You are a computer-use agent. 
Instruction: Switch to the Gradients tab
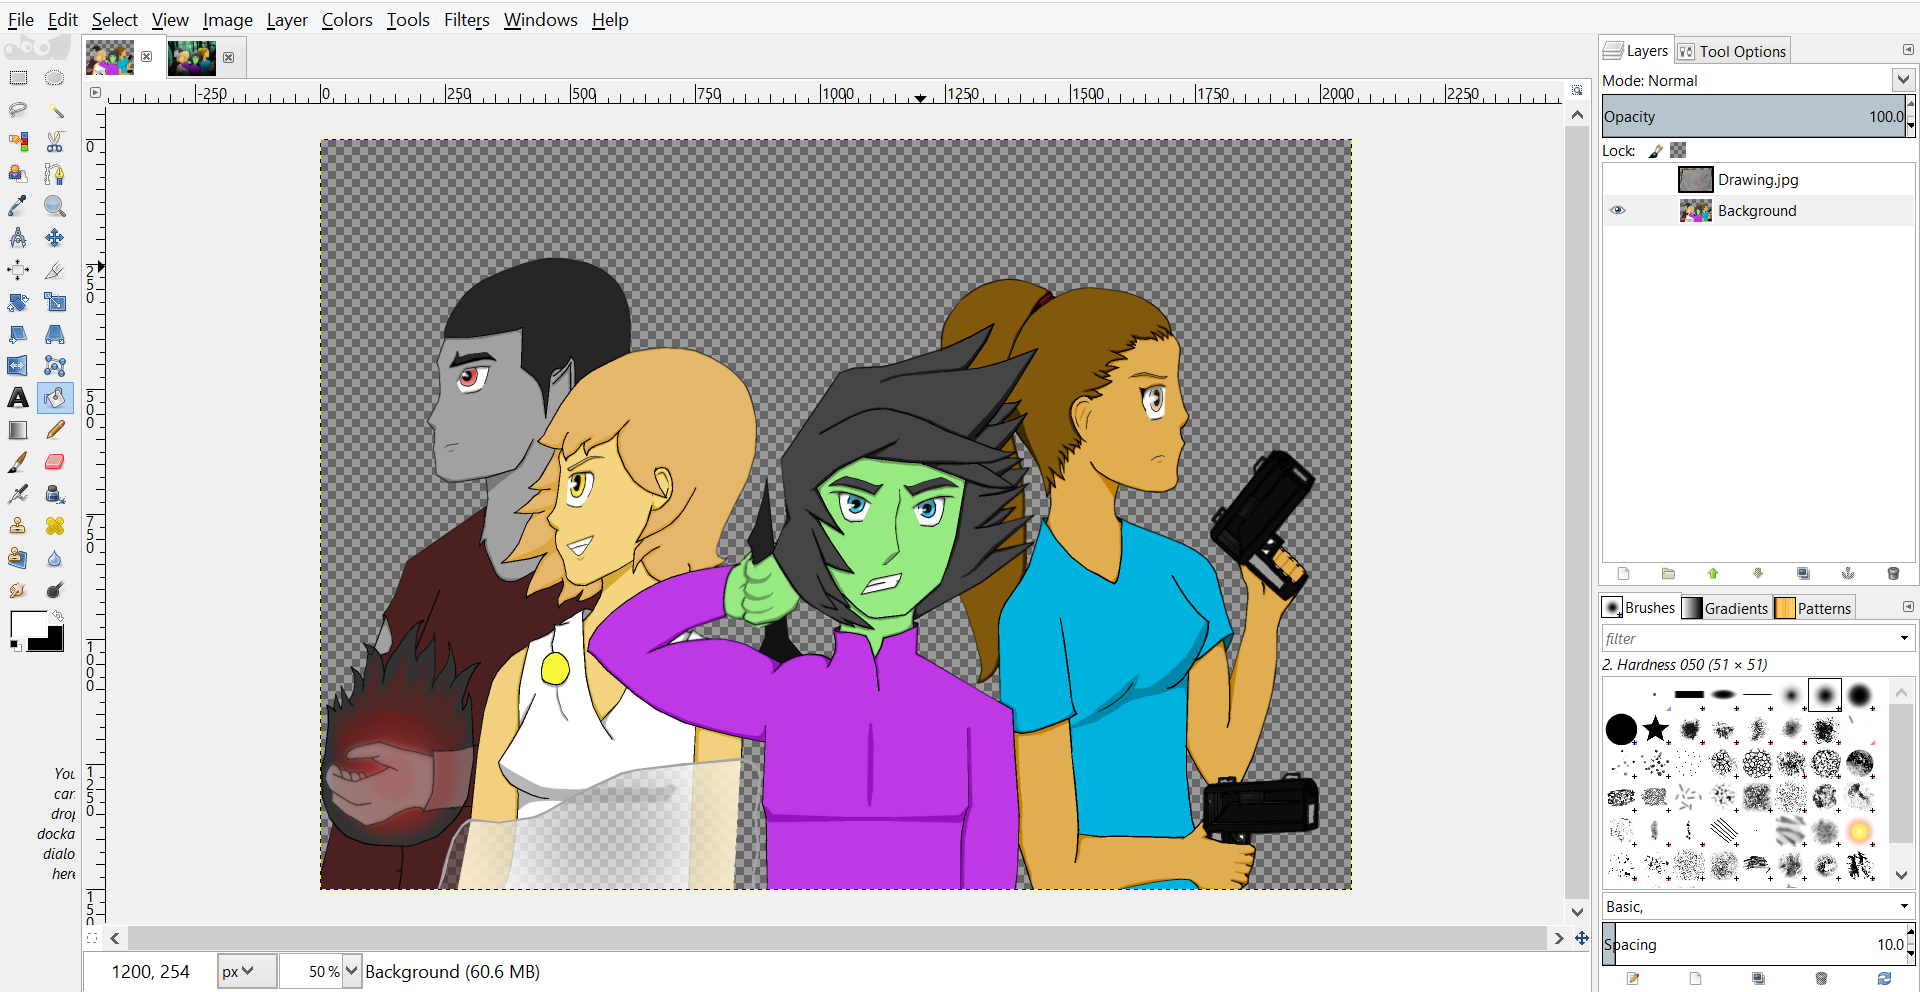point(1726,608)
